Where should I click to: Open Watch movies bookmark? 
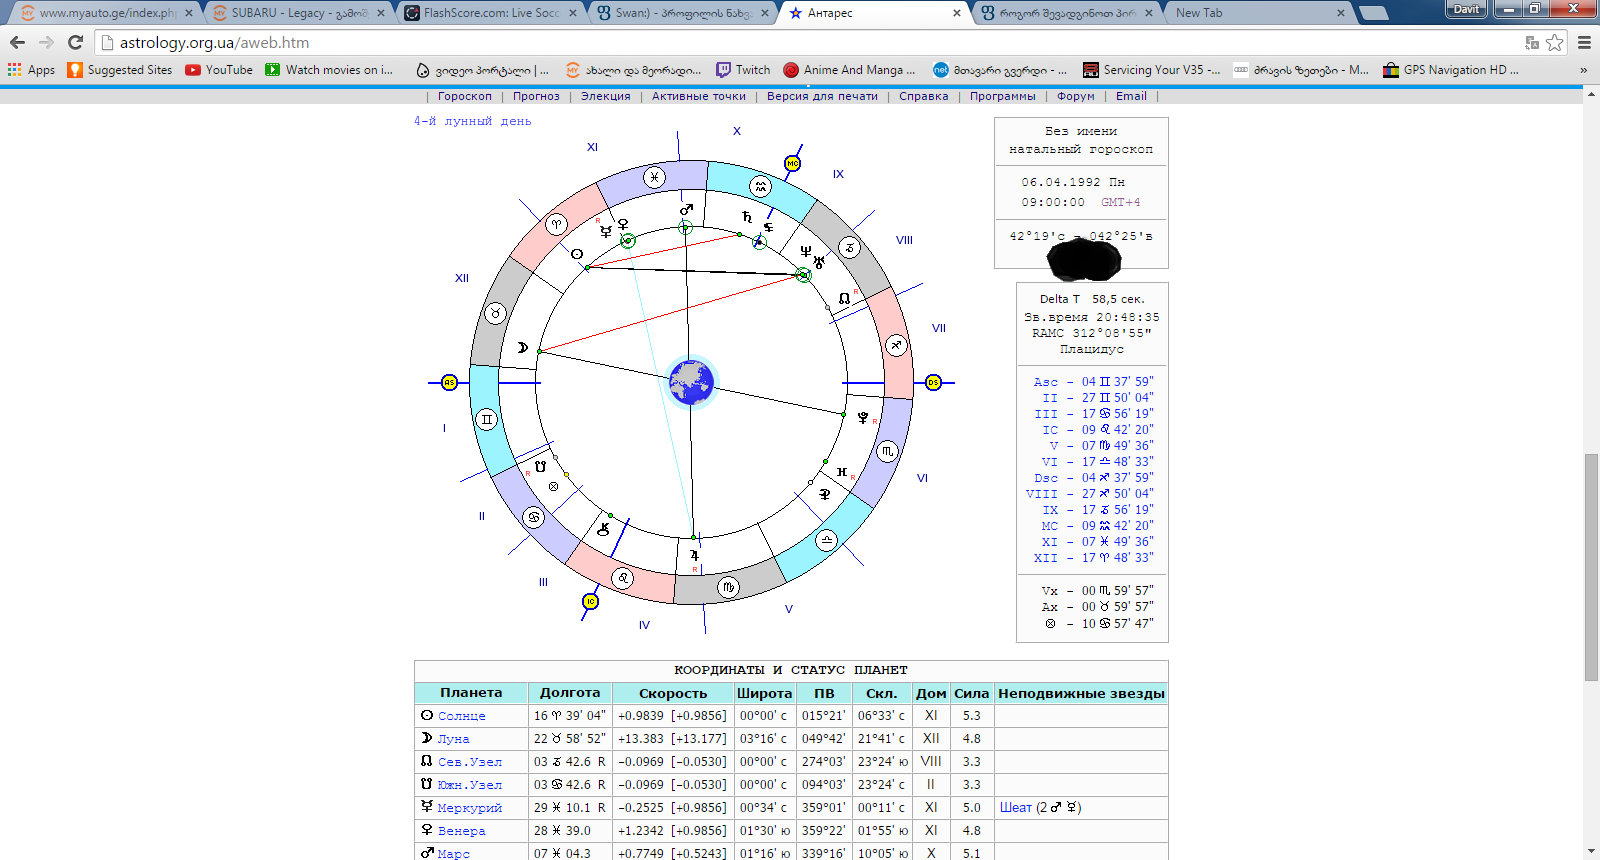pos(329,70)
